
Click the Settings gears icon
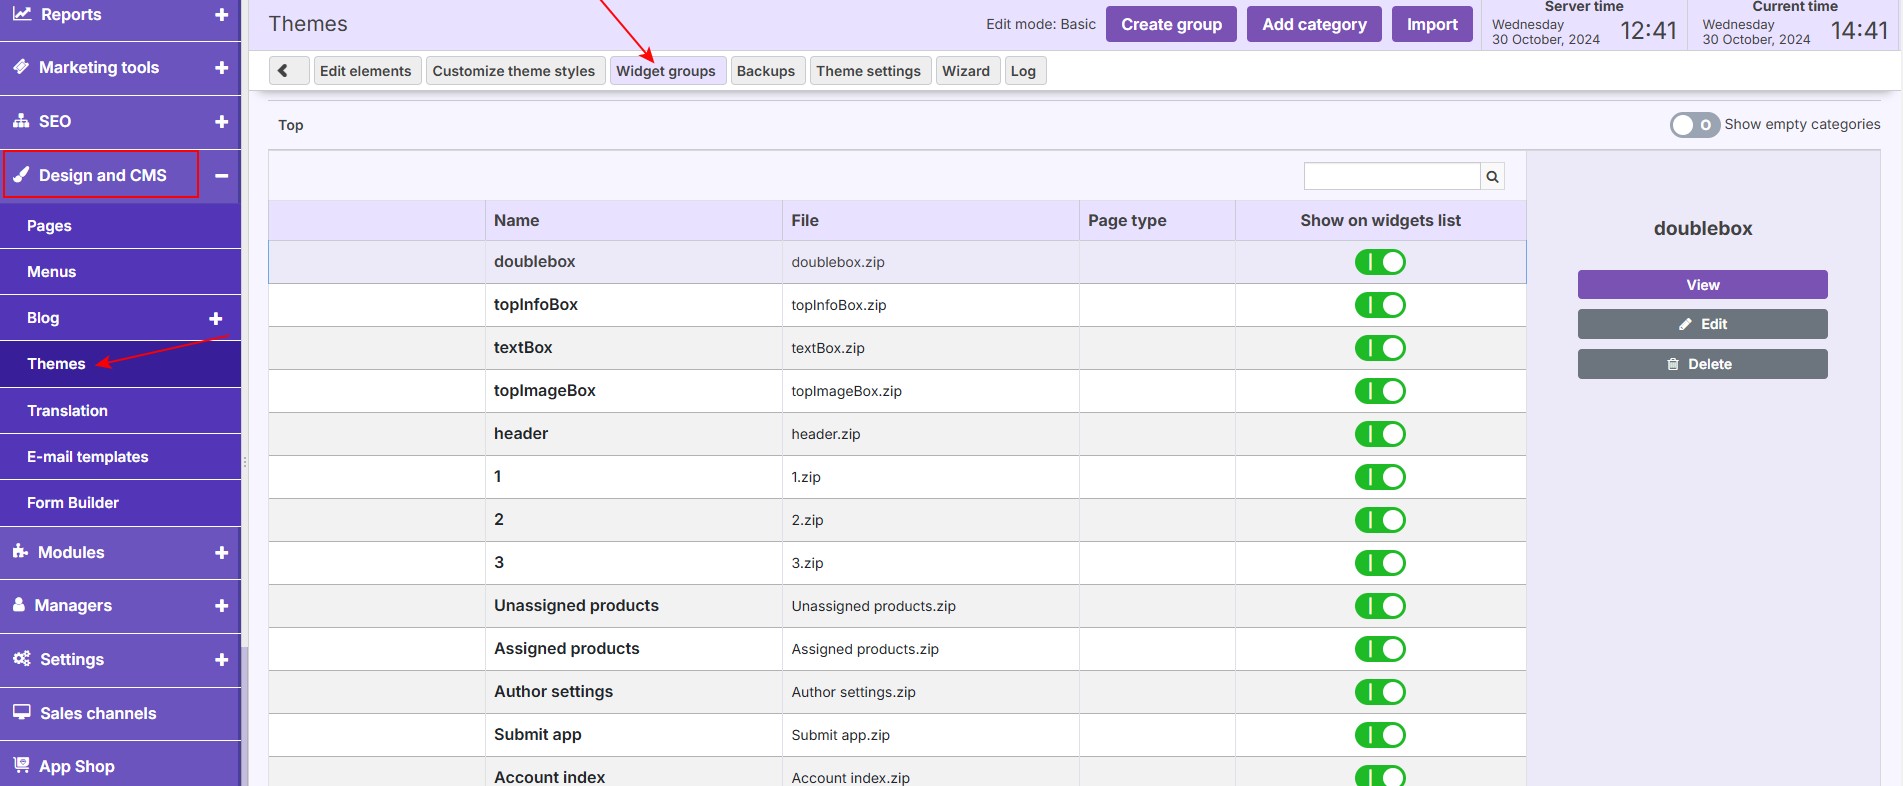(x=21, y=658)
